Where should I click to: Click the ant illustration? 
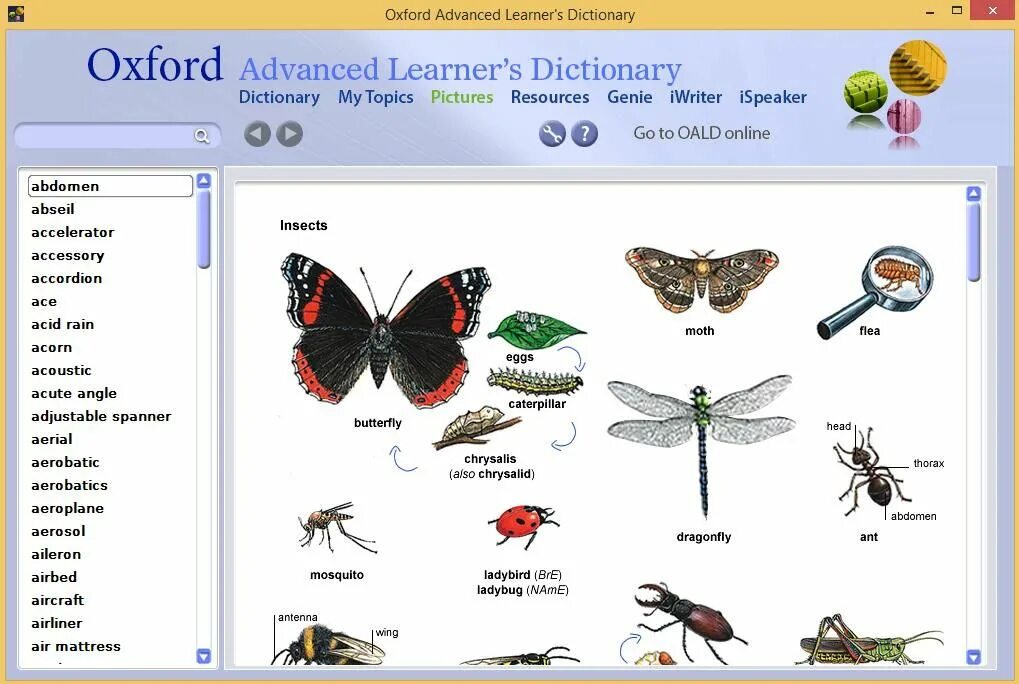tap(871, 473)
